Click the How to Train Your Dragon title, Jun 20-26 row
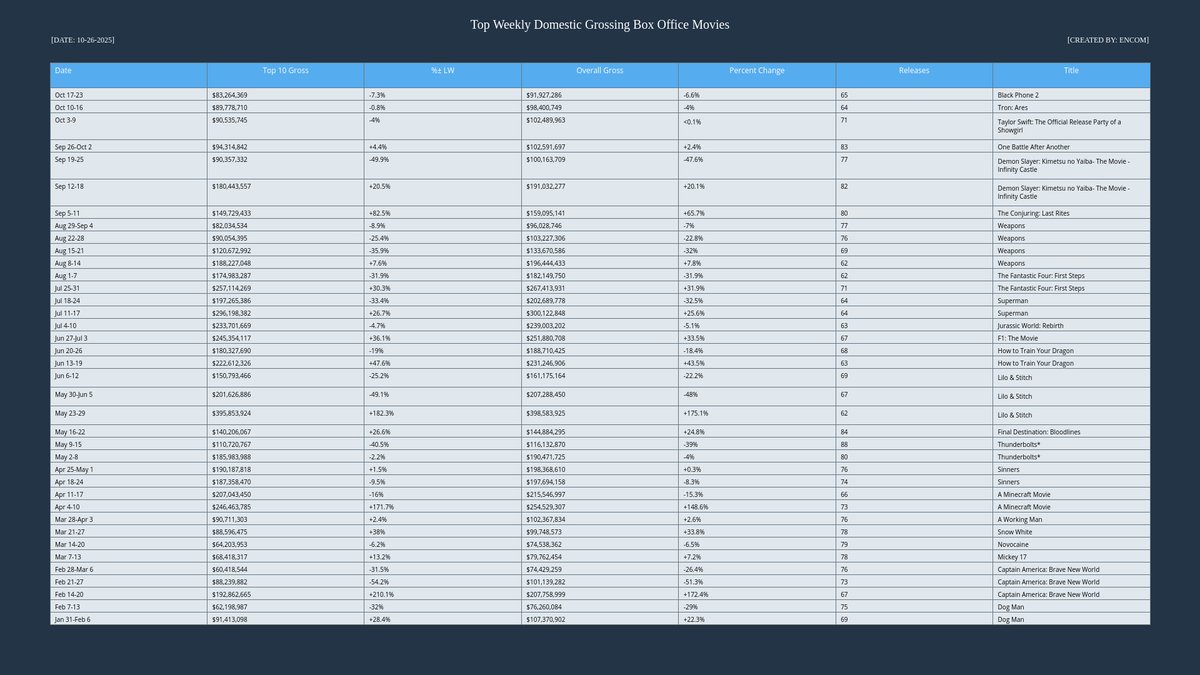This screenshot has height=675, width=1200. 1071,351
